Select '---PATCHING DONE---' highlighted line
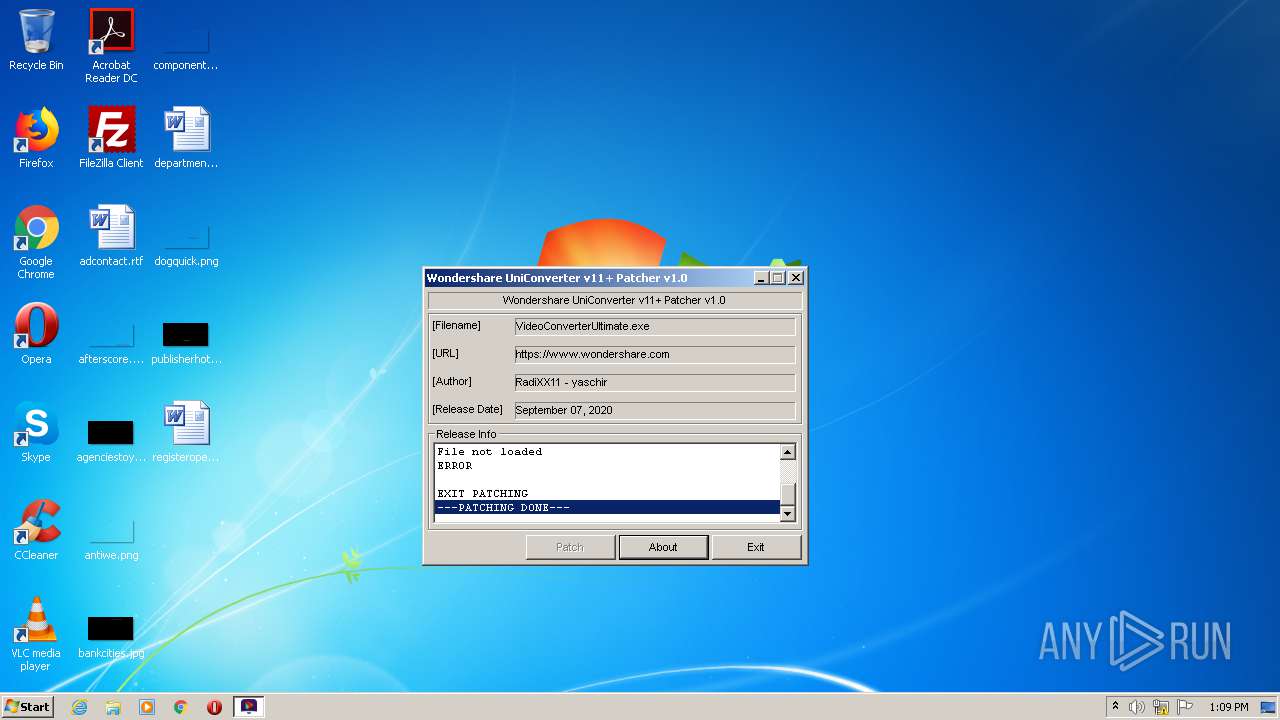This screenshot has height=720, width=1280. click(x=607, y=508)
